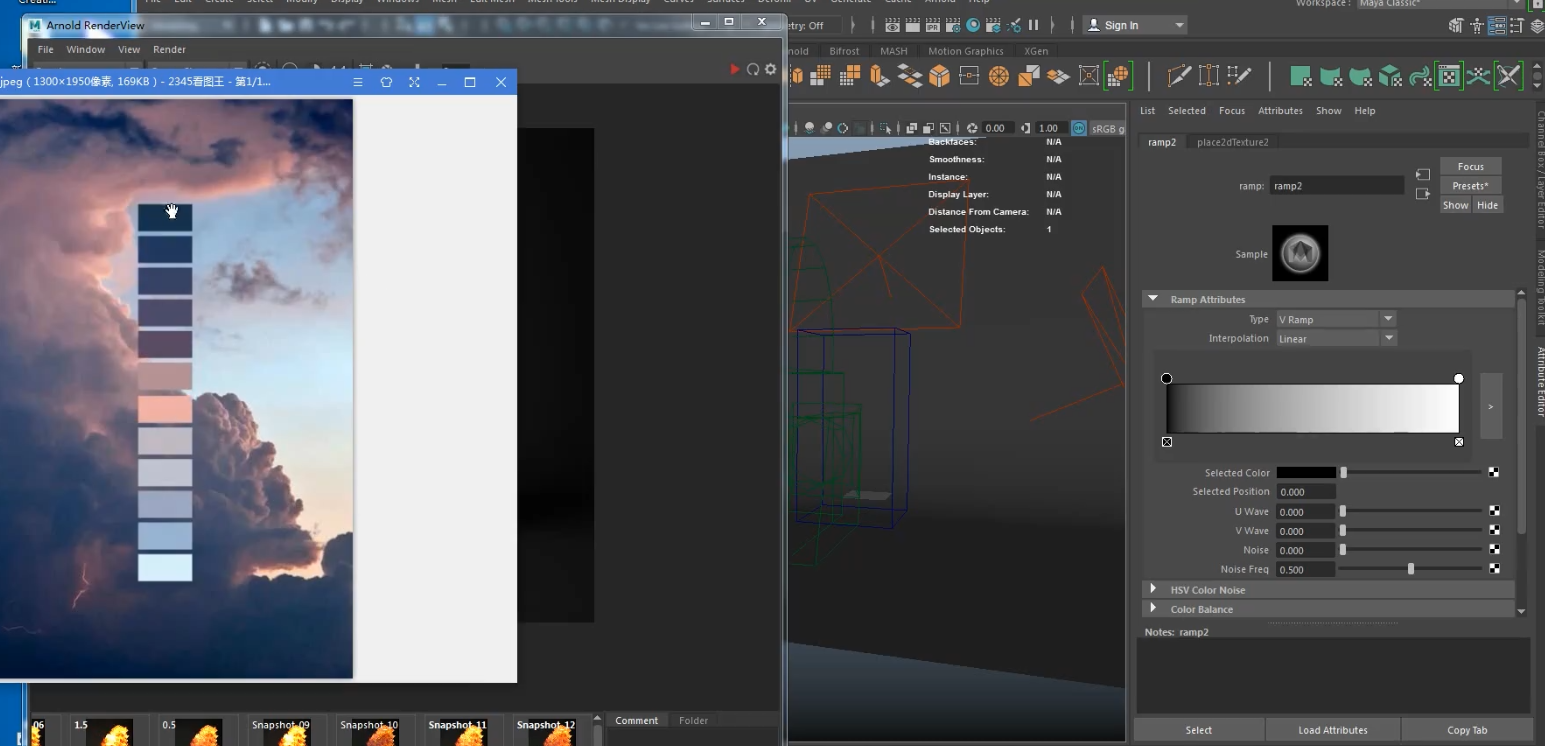This screenshot has height=746, width=1545.
Task: Click the bracketed window checker shelf icon
Action: (x=1448, y=76)
